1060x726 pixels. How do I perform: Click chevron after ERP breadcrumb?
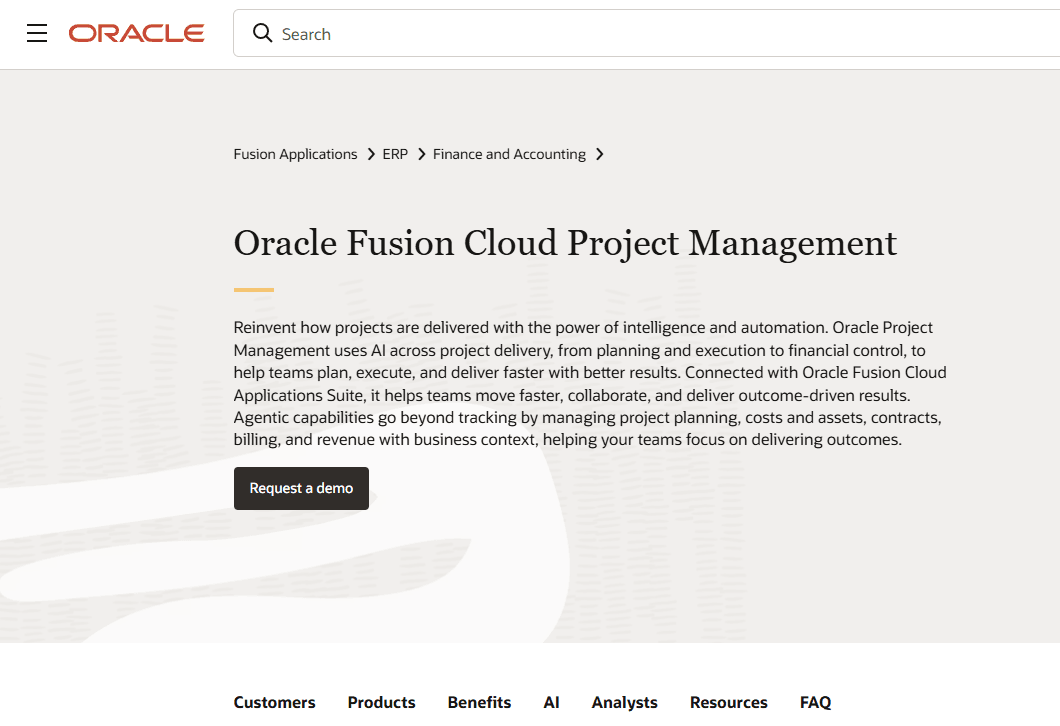[421, 154]
